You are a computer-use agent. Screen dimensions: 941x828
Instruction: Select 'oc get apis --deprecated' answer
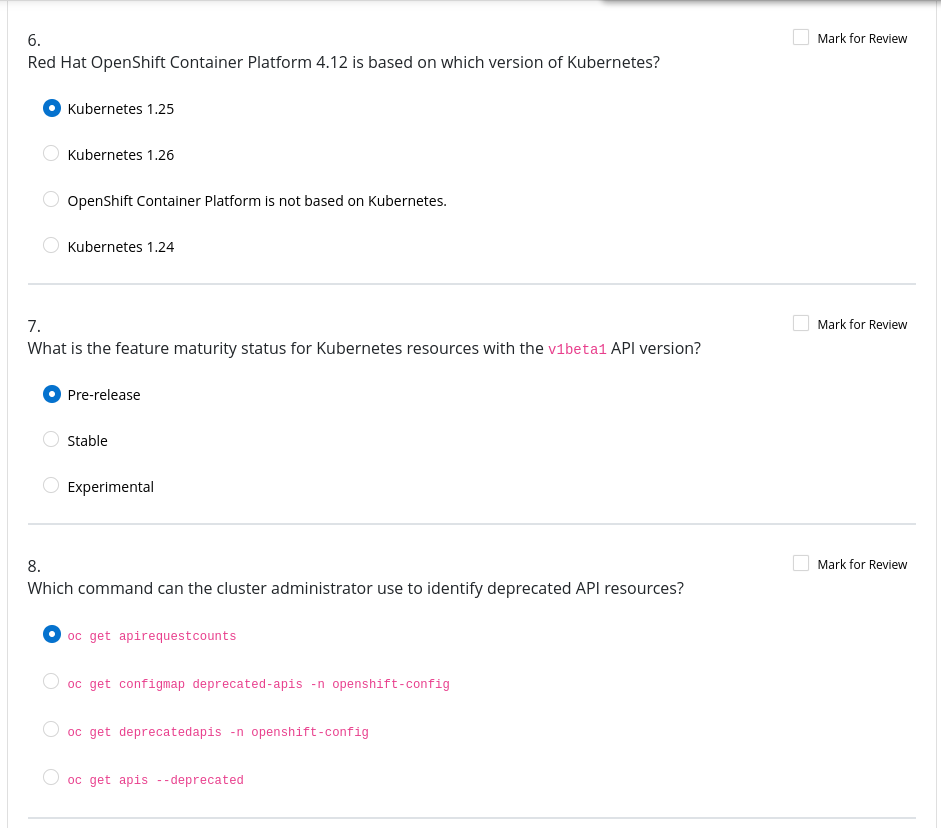(52, 778)
